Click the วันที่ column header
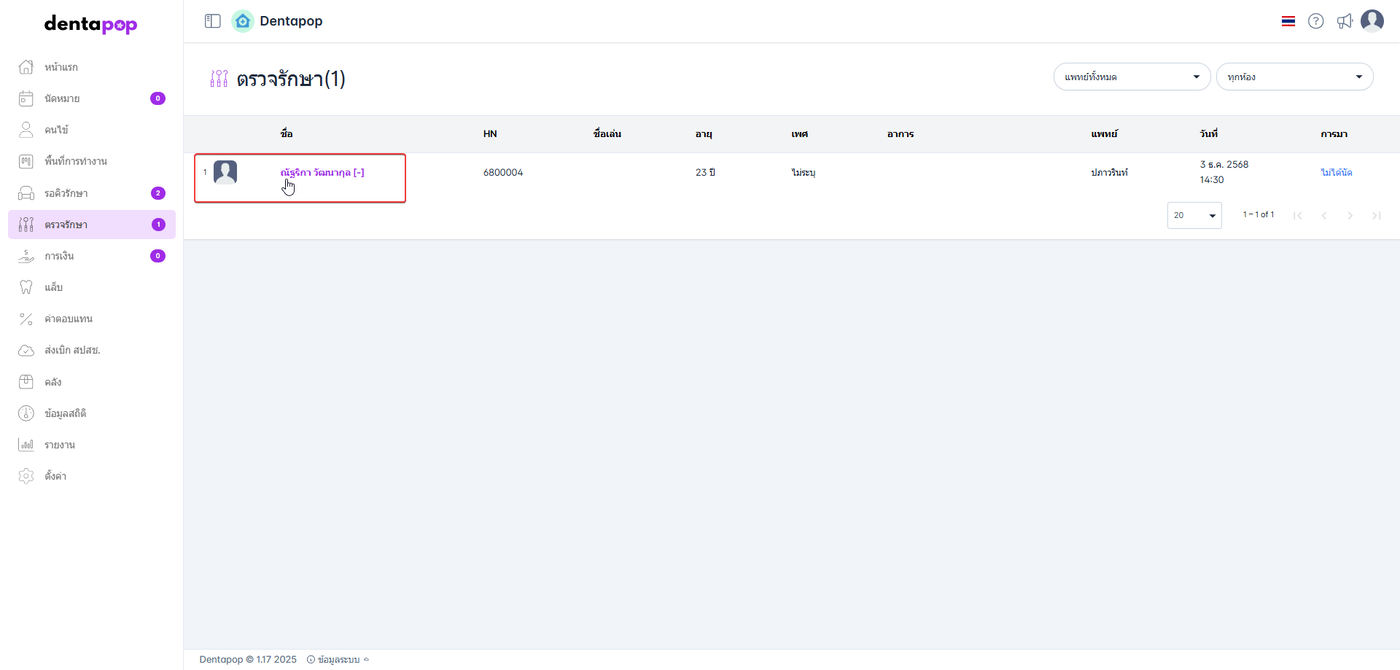The height and width of the screenshot is (670, 1400). click(1209, 133)
